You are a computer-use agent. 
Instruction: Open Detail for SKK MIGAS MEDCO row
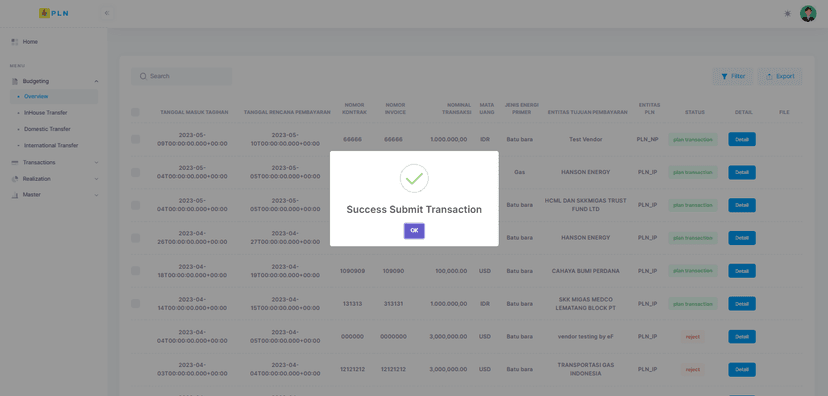point(742,304)
